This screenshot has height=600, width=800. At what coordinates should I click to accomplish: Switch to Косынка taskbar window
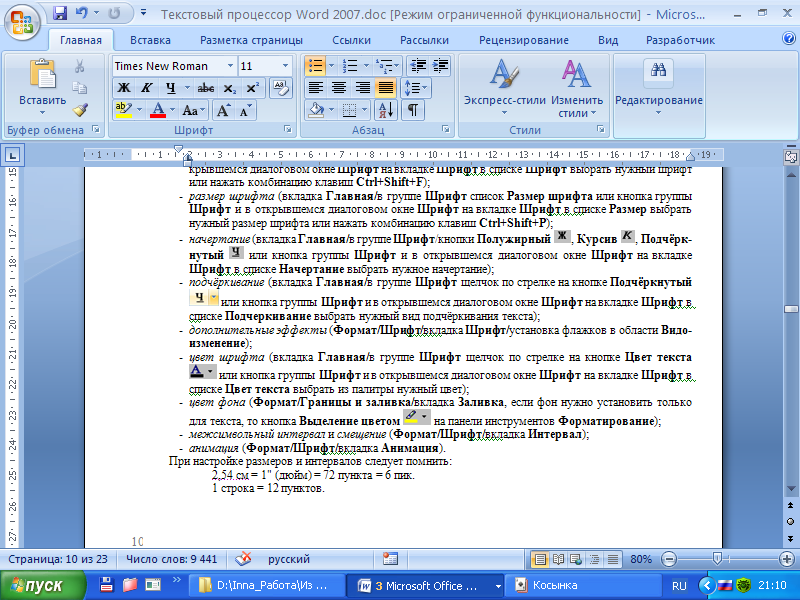(582, 585)
